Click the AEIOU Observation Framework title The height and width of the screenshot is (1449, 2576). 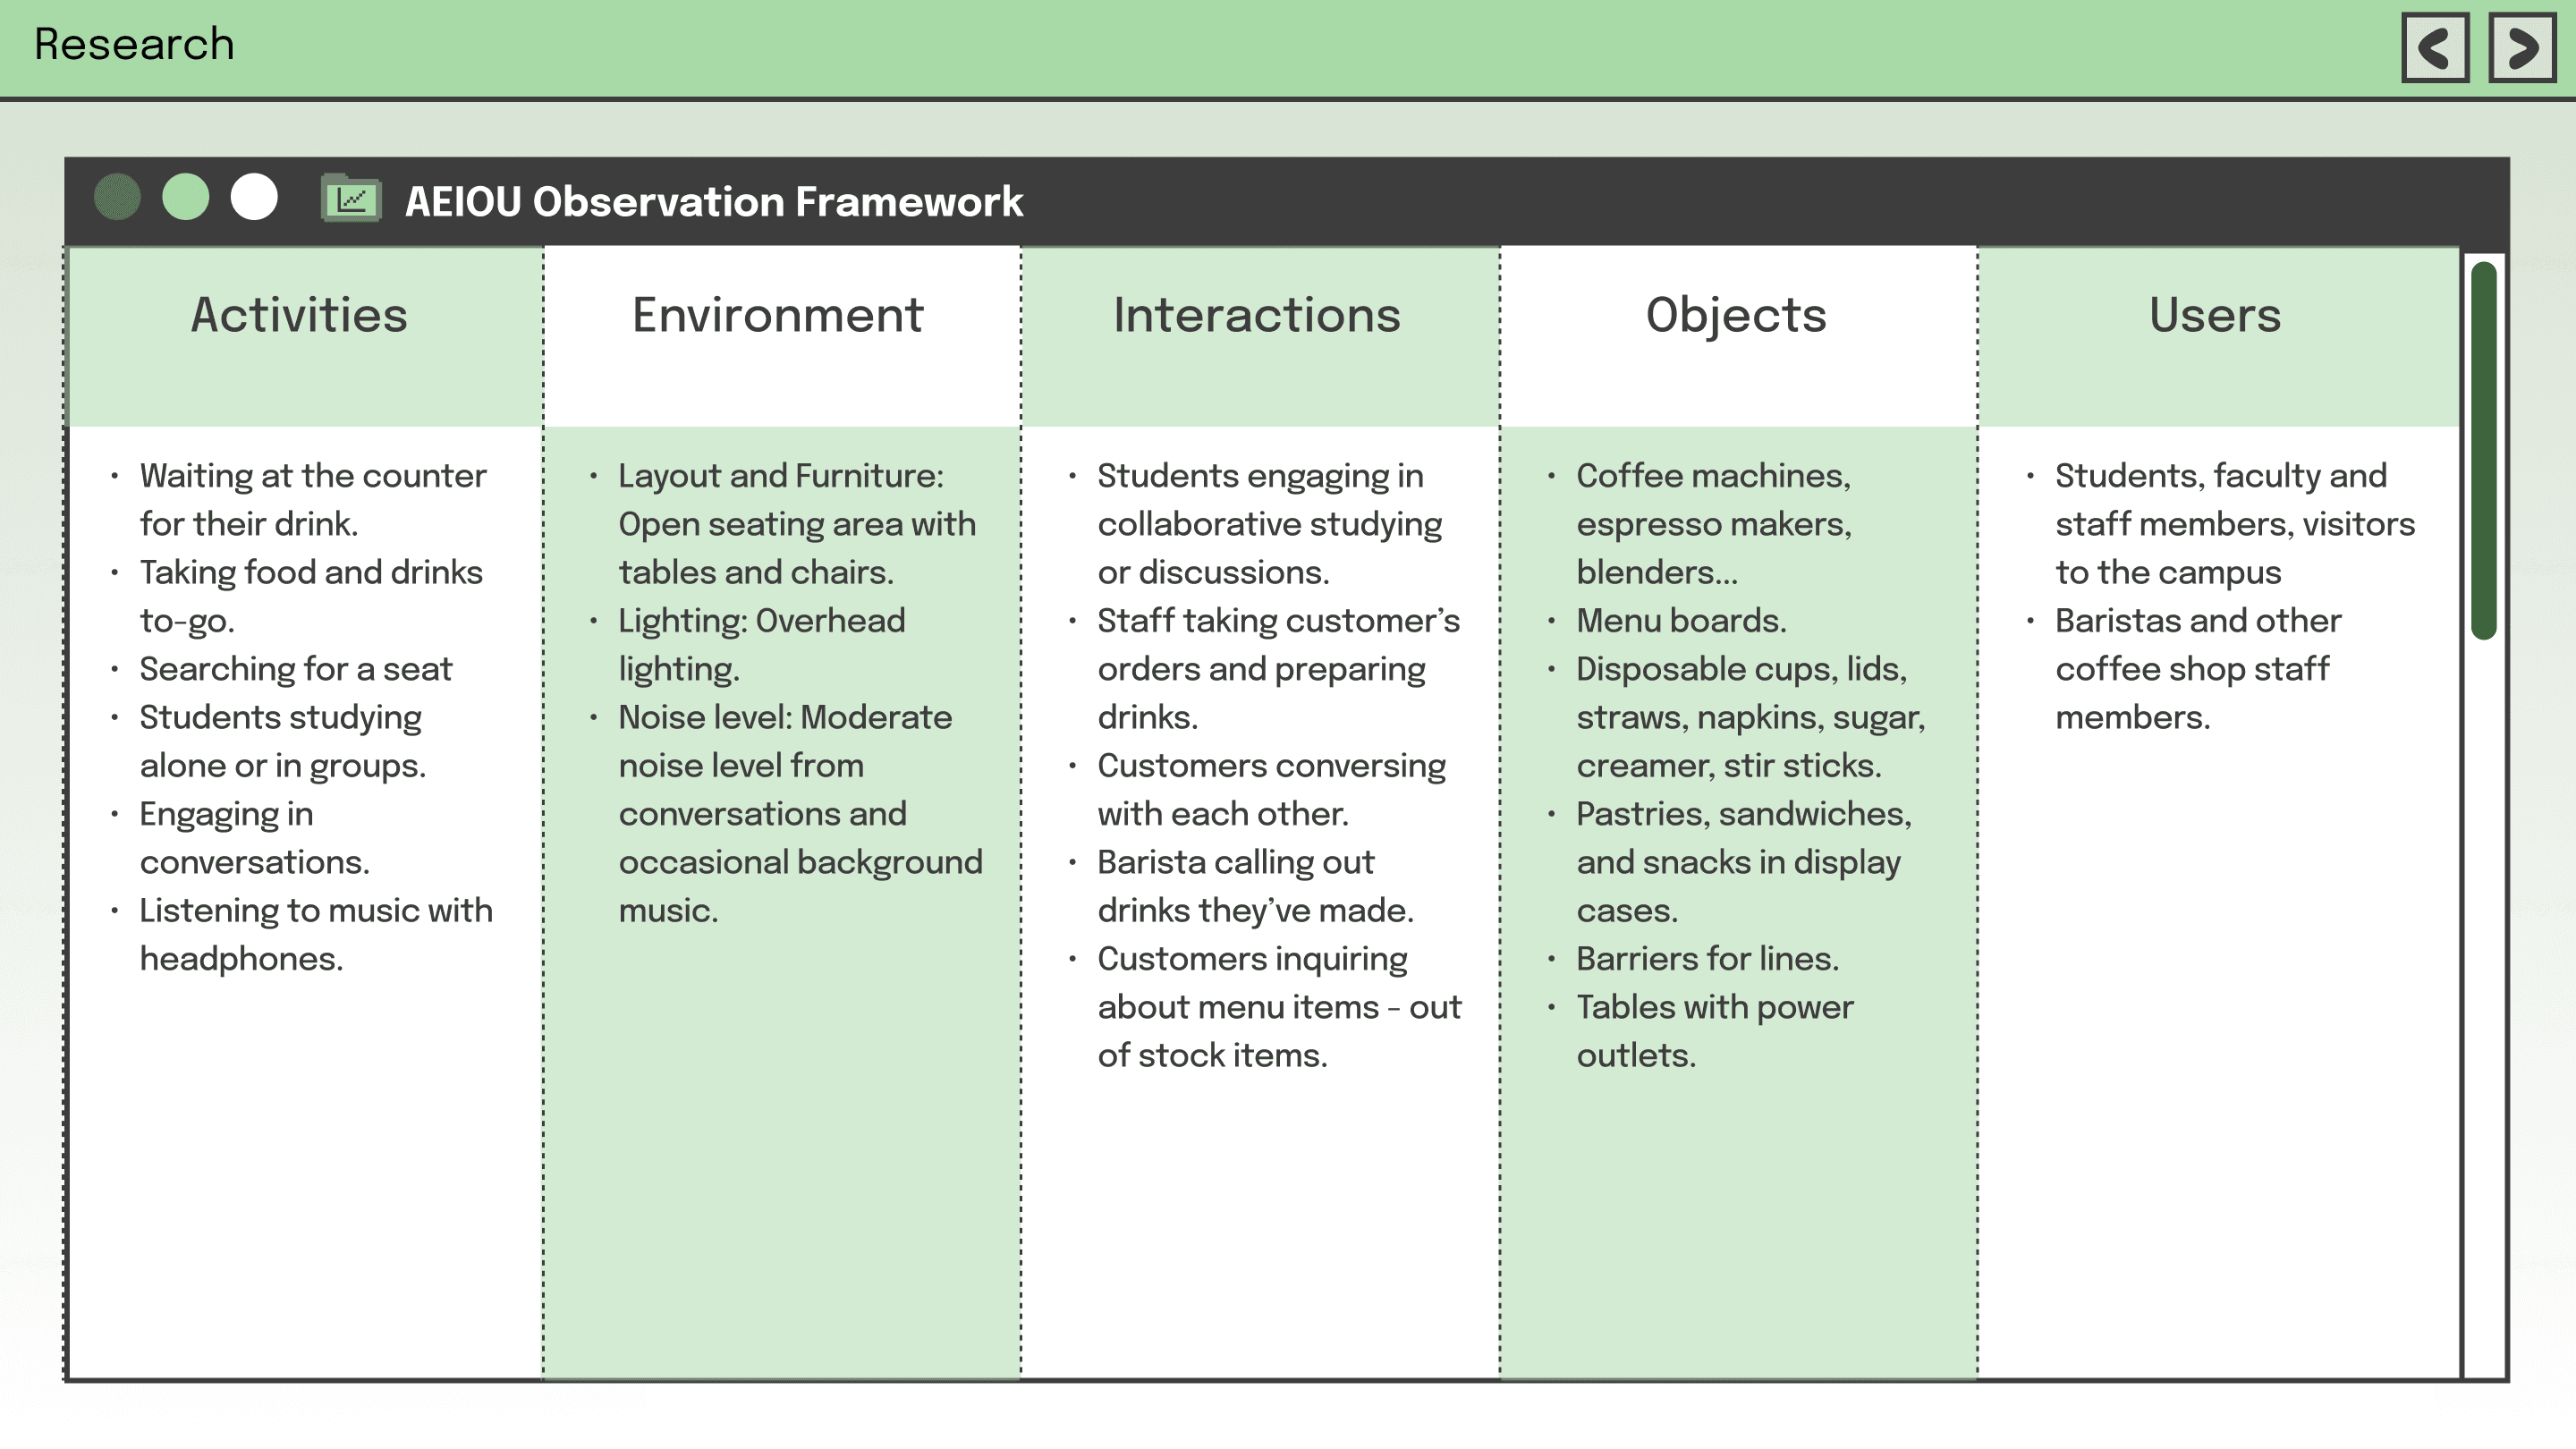pyautogui.click(x=713, y=201)
